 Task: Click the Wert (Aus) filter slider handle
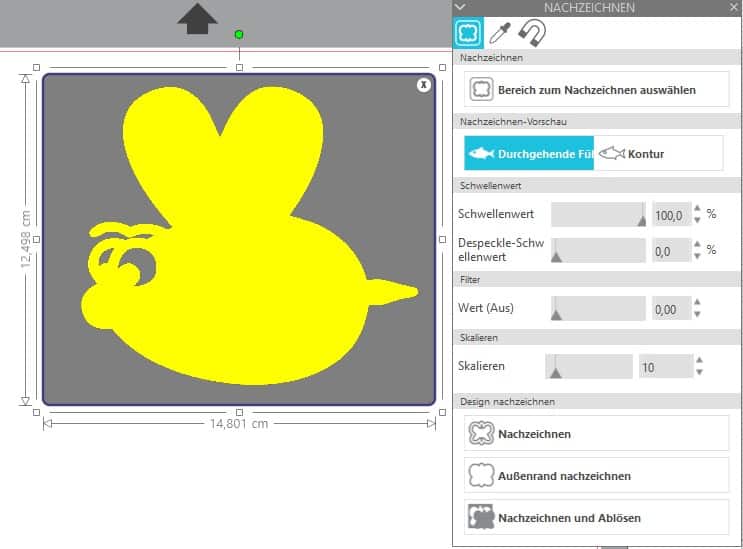tap(556, 315)
